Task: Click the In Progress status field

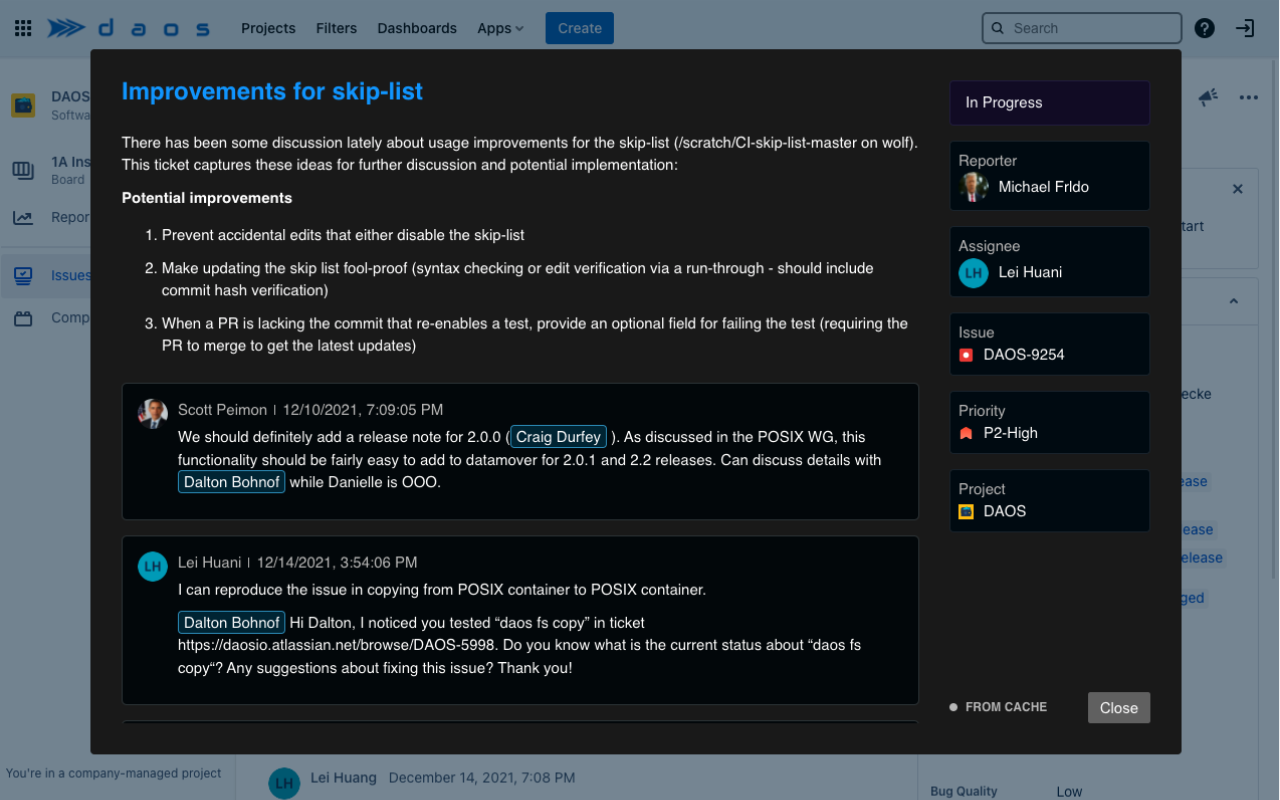Action: point(1049,102)
